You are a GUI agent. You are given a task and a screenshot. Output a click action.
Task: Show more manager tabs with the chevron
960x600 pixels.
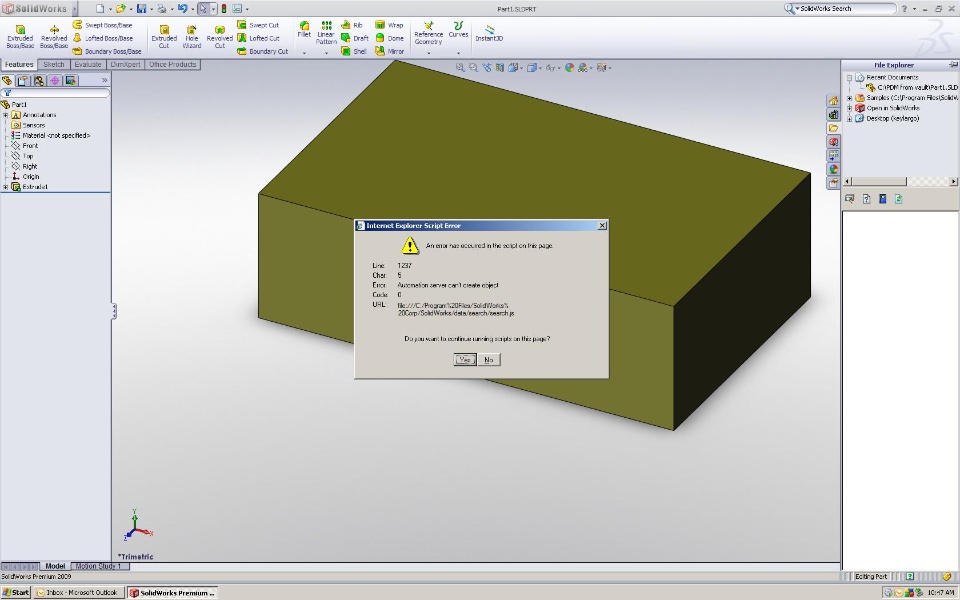point(105,80)
